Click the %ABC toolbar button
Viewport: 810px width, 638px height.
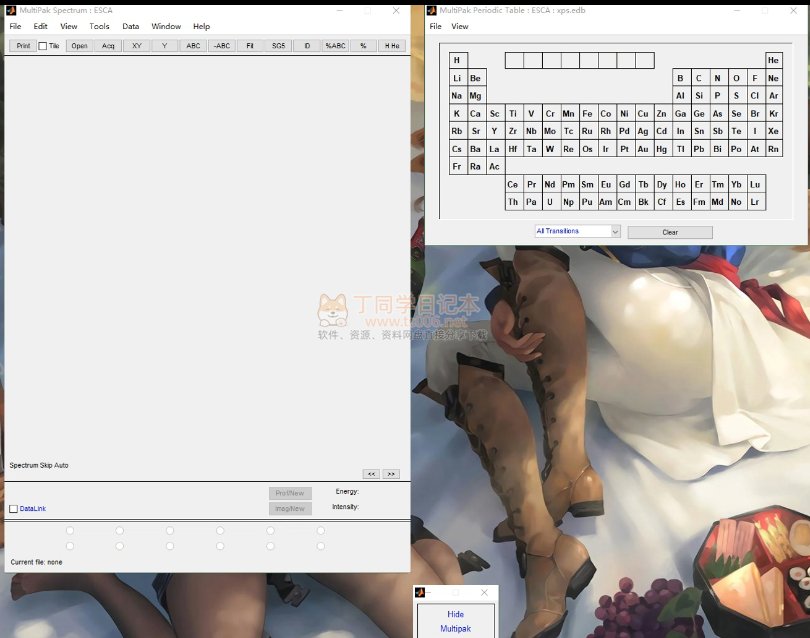[x=335, y=46]
